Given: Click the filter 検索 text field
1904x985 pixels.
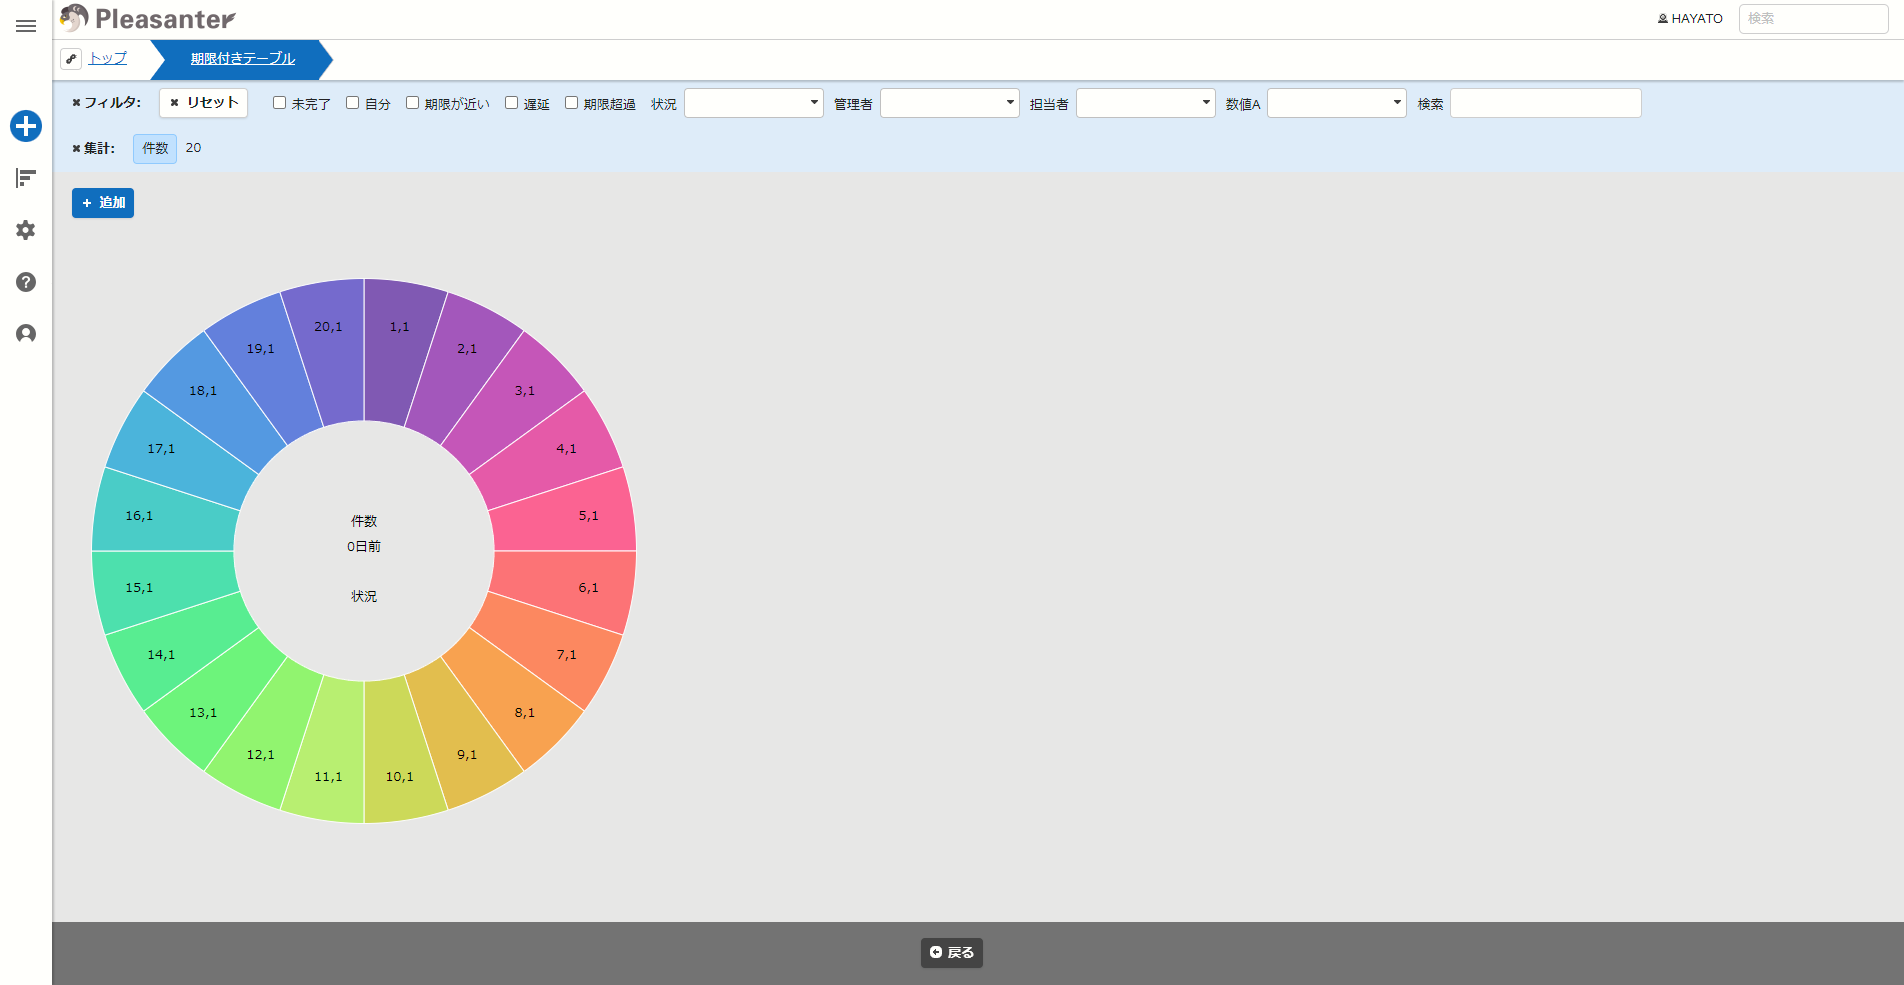Looking at the screenshot, I should coord(1546,103).
